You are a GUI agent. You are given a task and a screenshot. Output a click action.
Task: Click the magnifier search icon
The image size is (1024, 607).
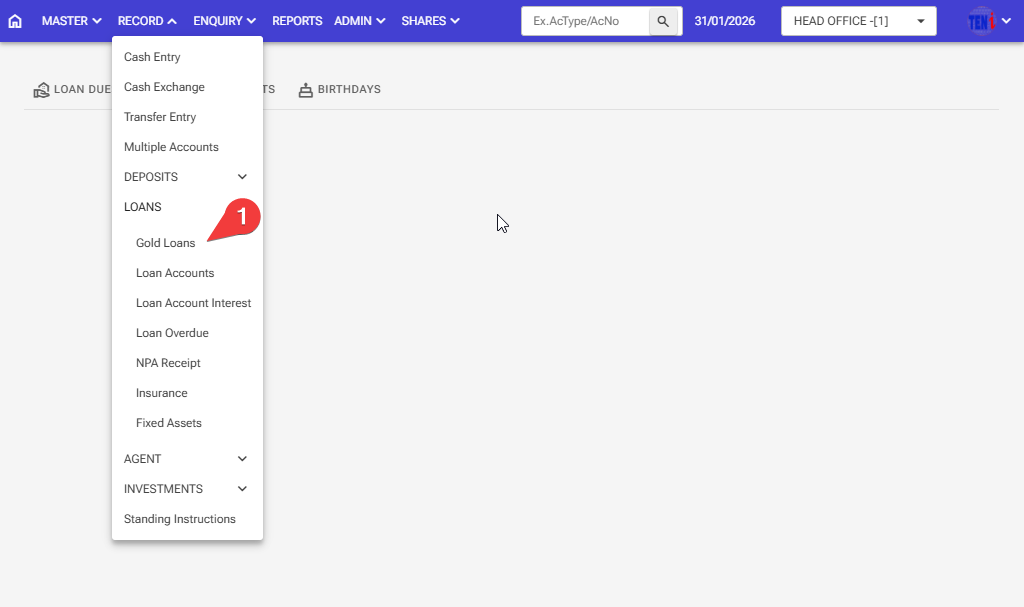tap(662, 21)
